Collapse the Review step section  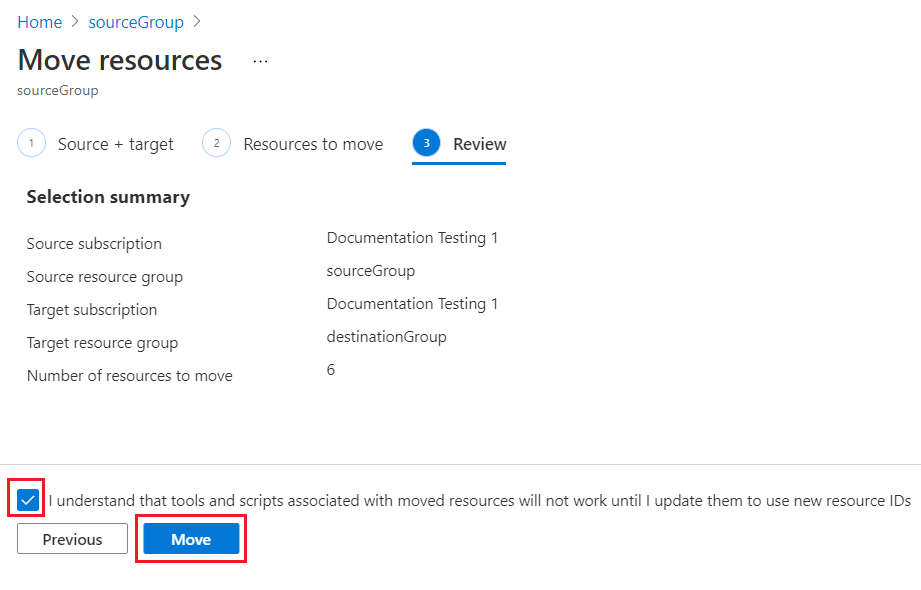click(x=480, y=143)
